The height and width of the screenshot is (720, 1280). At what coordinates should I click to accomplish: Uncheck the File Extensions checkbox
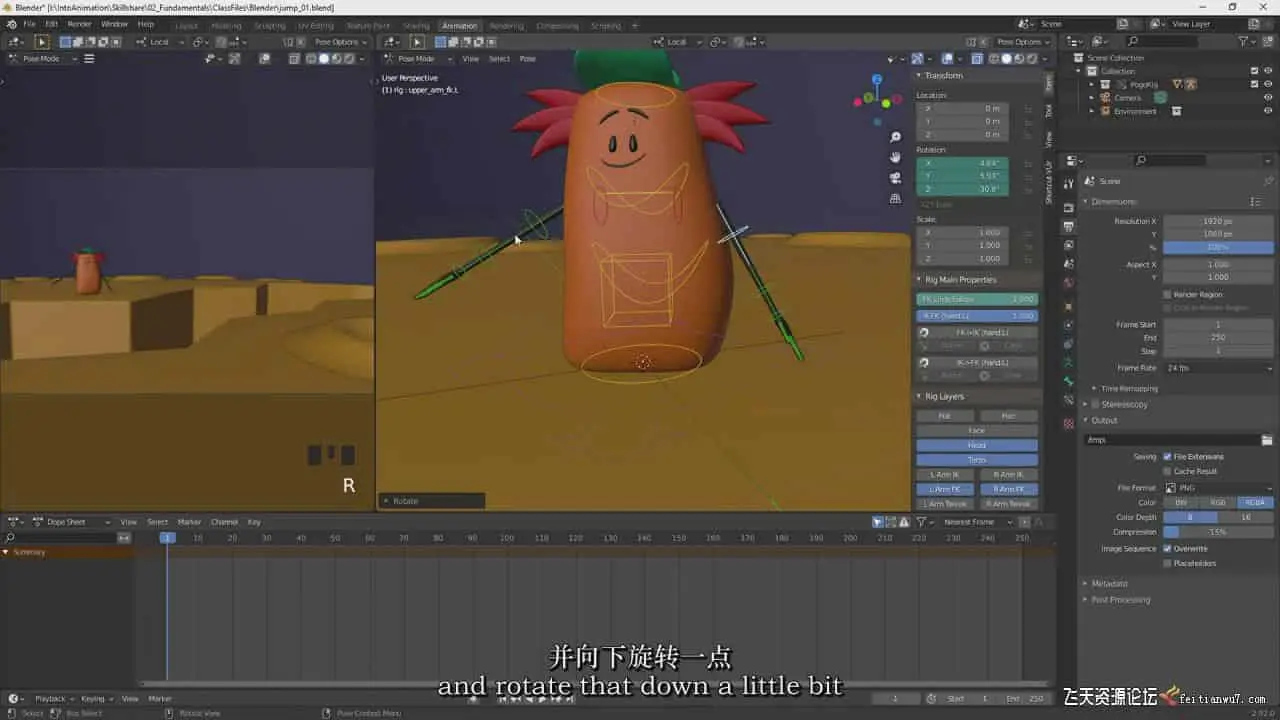tap(1167, 457)
